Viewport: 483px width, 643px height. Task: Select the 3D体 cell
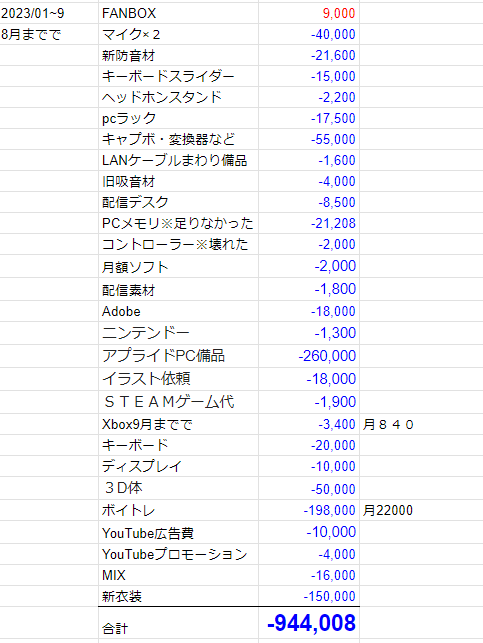point(178,488)
